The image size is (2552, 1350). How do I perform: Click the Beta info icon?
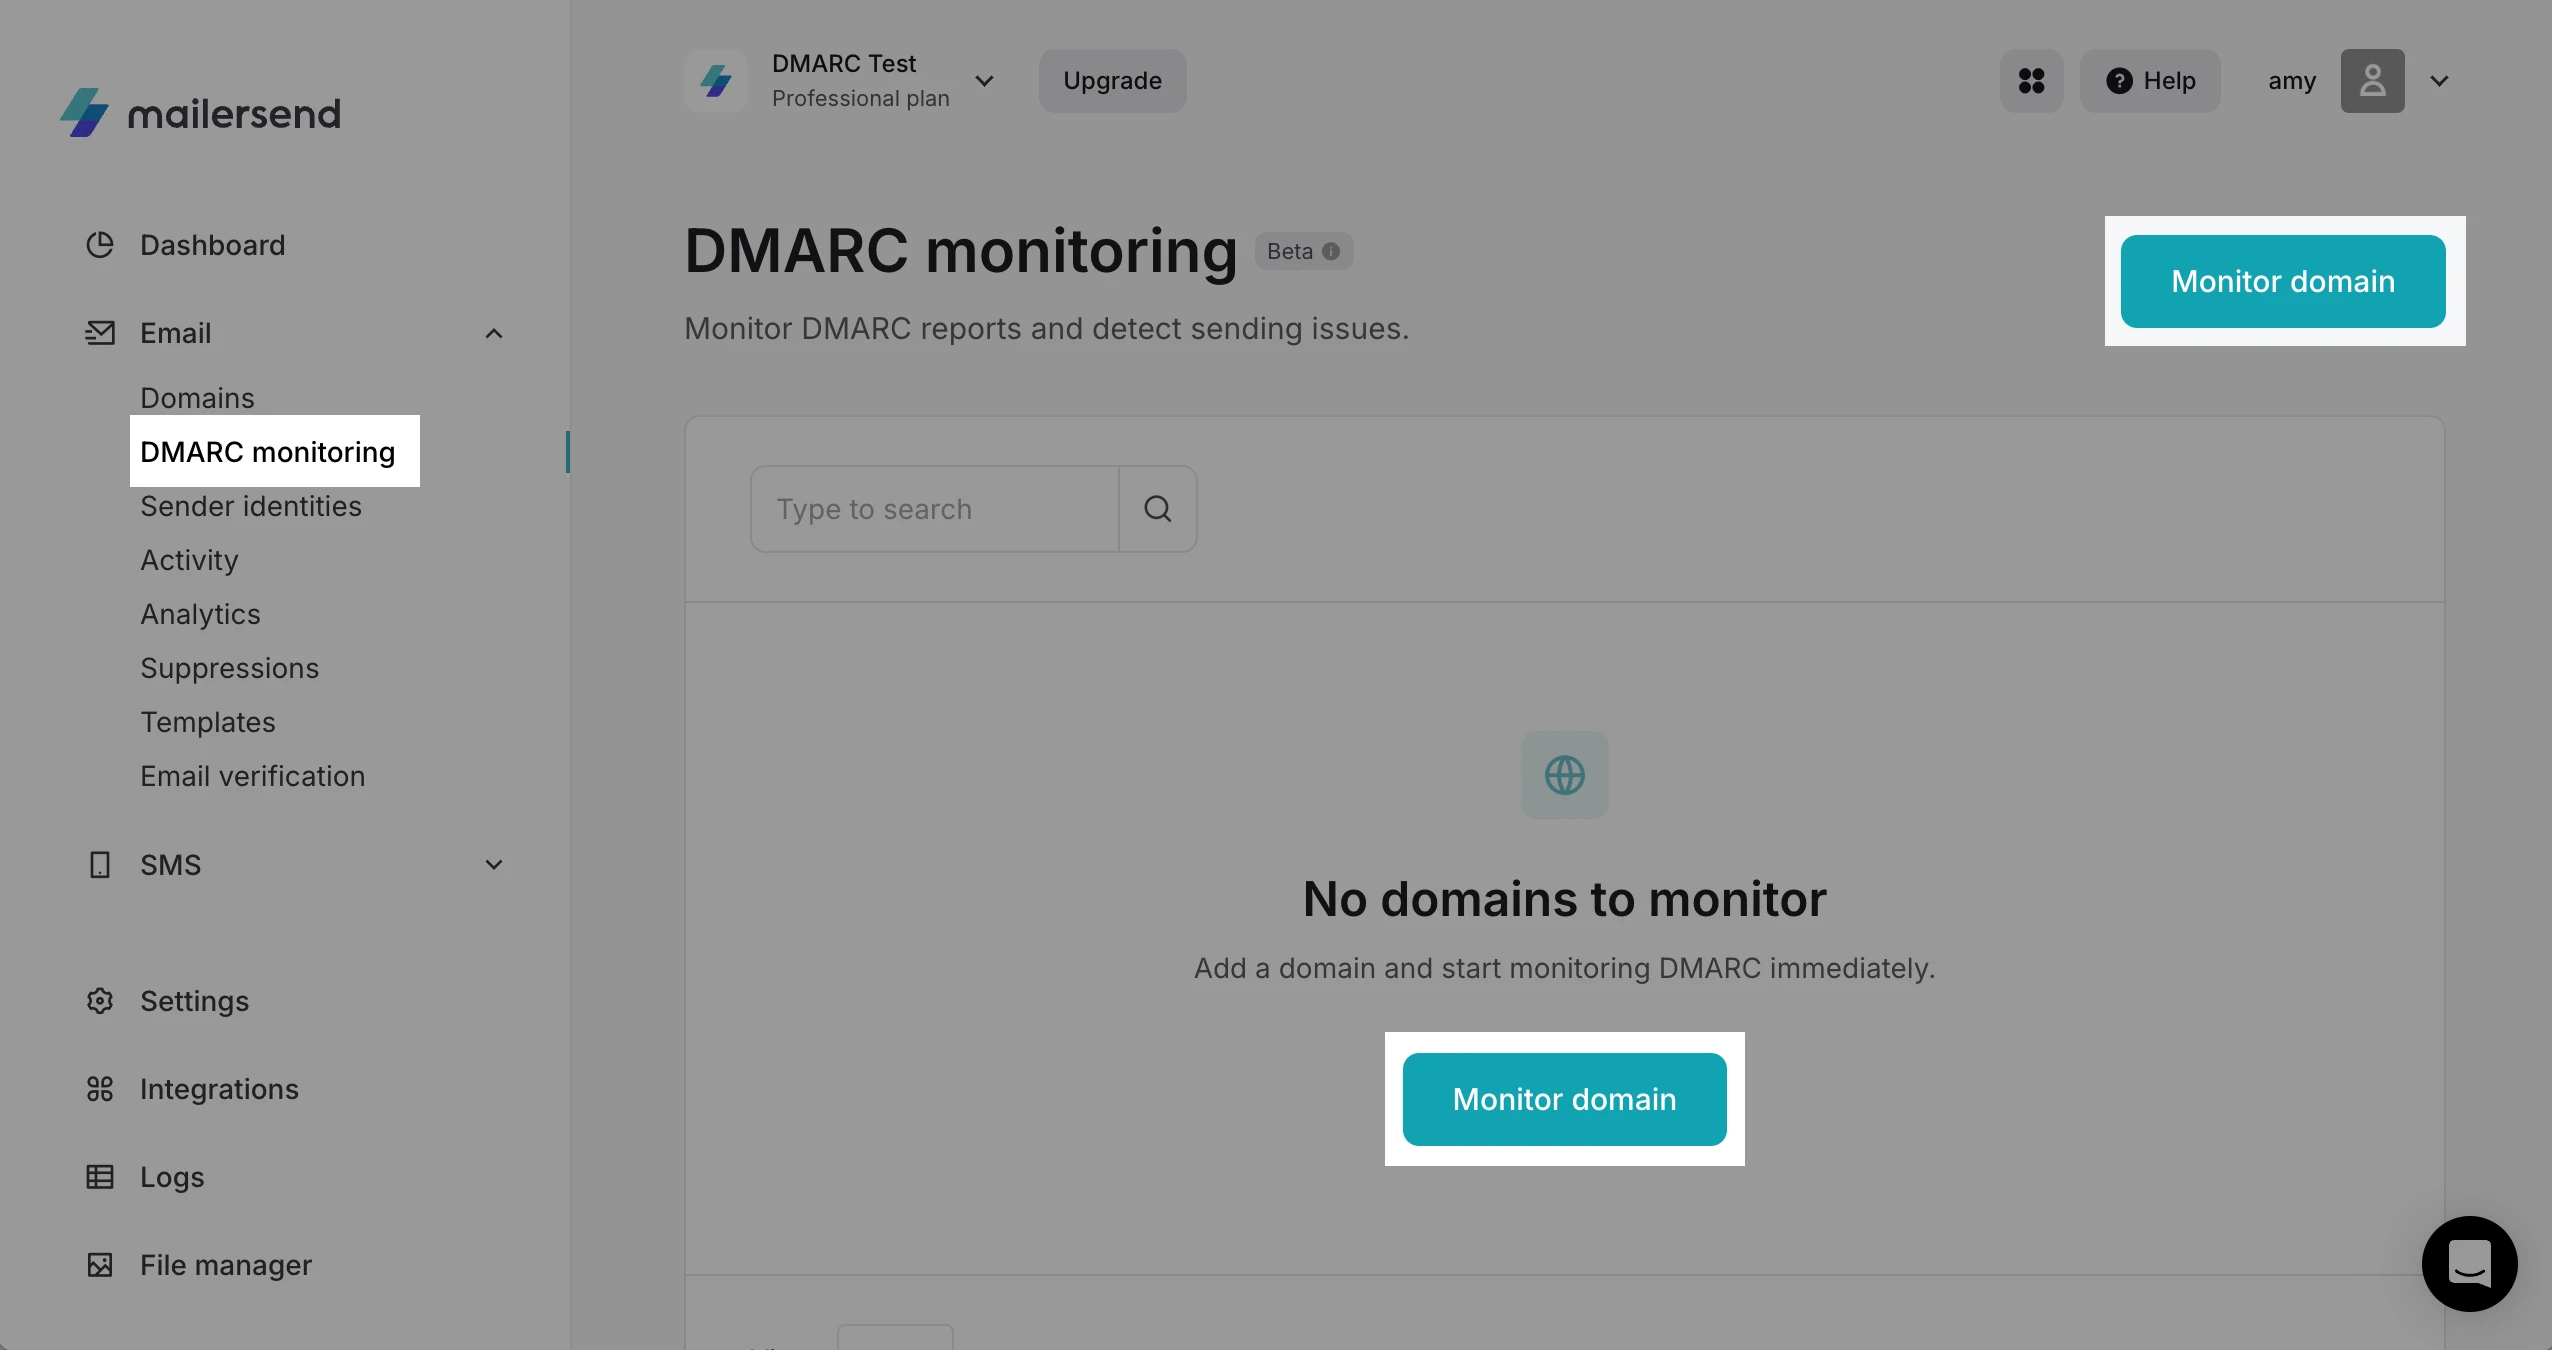point(1330,251)
